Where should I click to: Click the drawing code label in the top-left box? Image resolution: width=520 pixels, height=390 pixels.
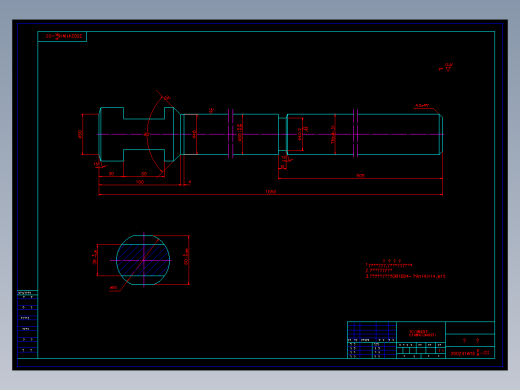(x=64, y=36)
